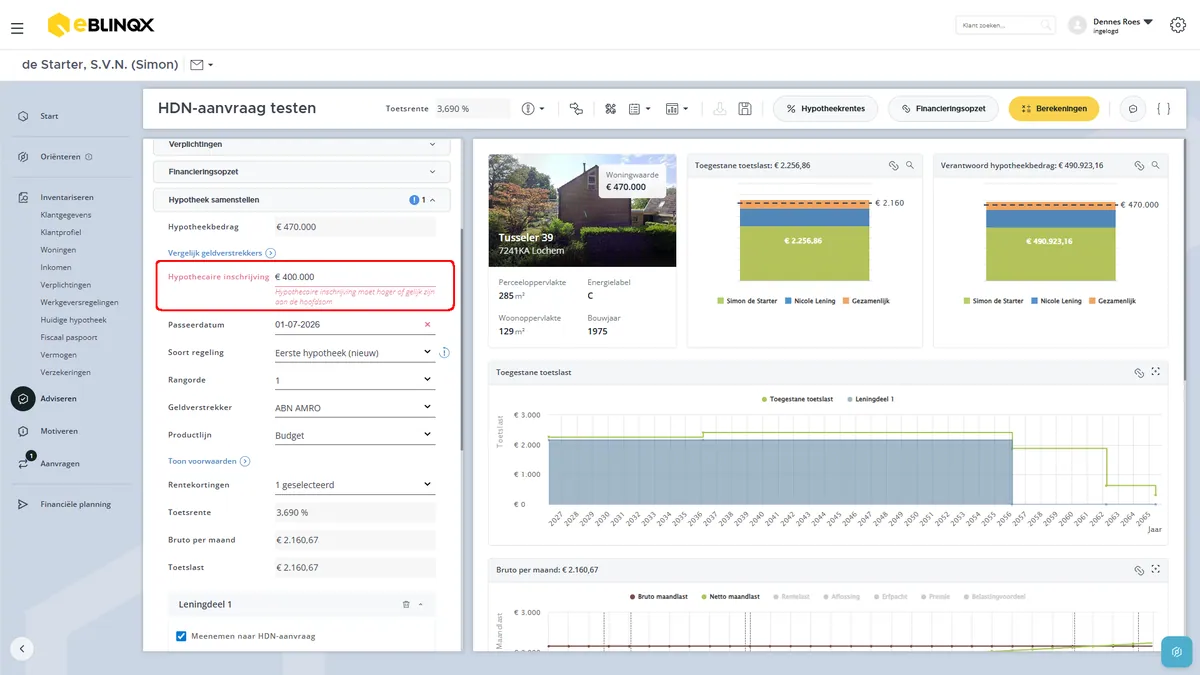Click the Hypothecaire inschrijving amount field
The width and height of the screenshot is (1200, 675).
point(355,277)
